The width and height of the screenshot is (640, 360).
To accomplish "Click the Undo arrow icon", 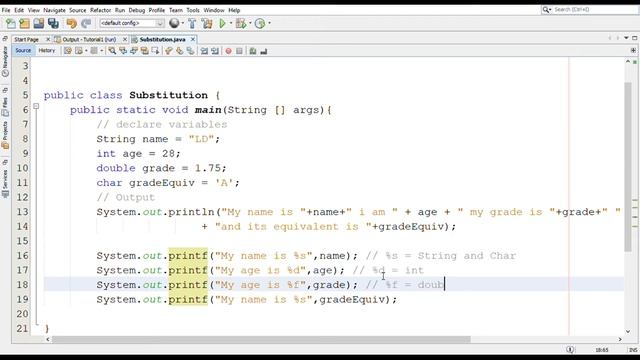I will click(x=71, y=24).
